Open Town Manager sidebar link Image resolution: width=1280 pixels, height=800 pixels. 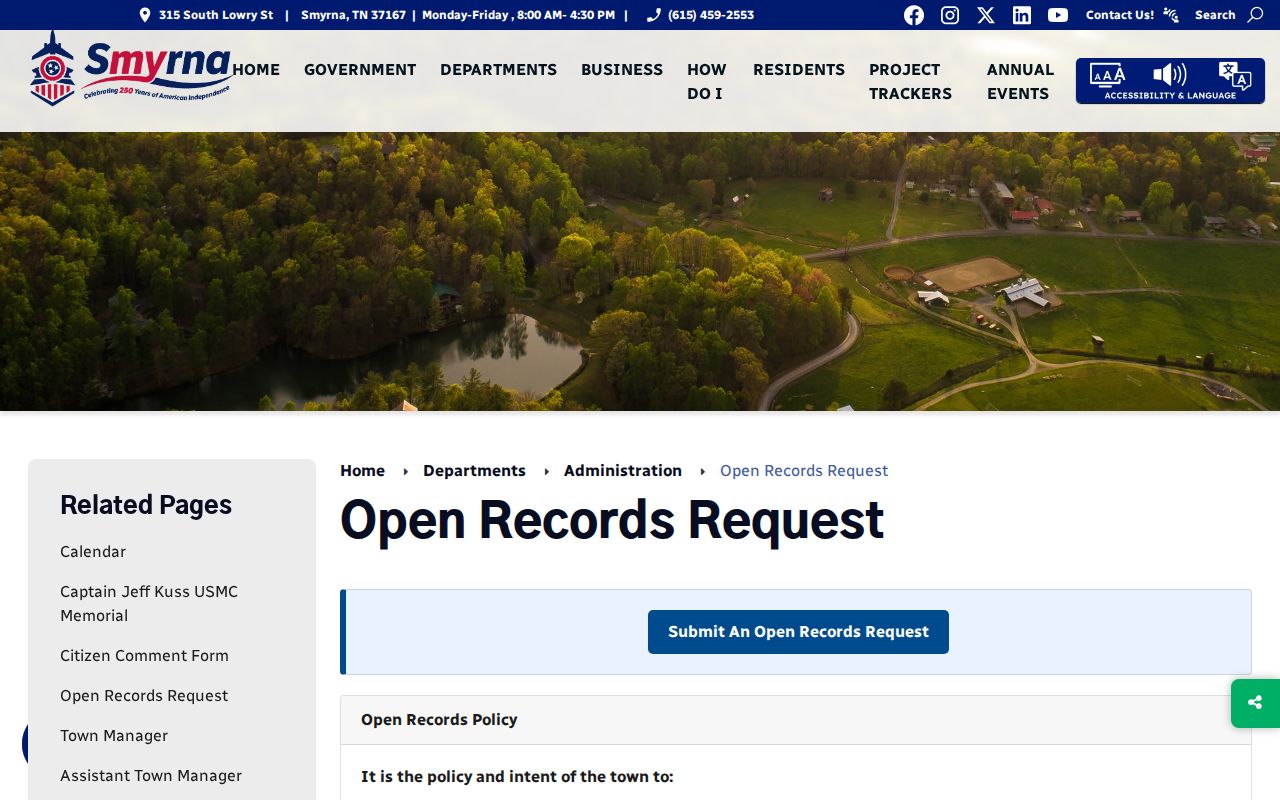(114, 736)
